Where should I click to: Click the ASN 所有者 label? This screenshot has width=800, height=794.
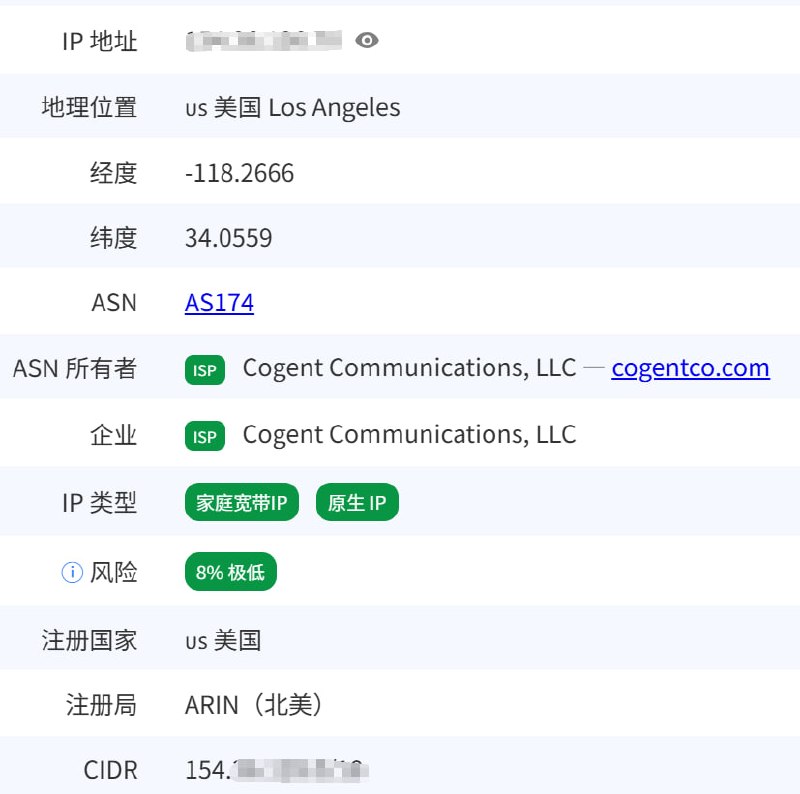coord(75,369)
